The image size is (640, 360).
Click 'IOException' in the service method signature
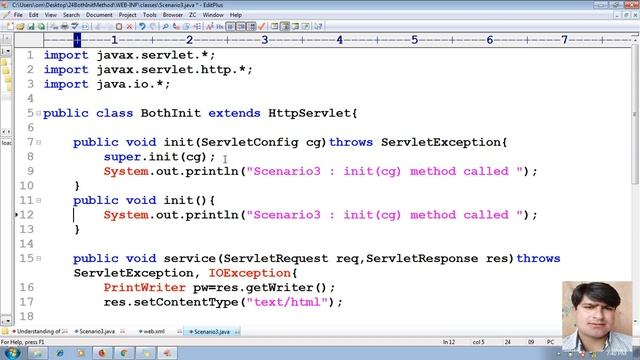click(x=250, y=273)
